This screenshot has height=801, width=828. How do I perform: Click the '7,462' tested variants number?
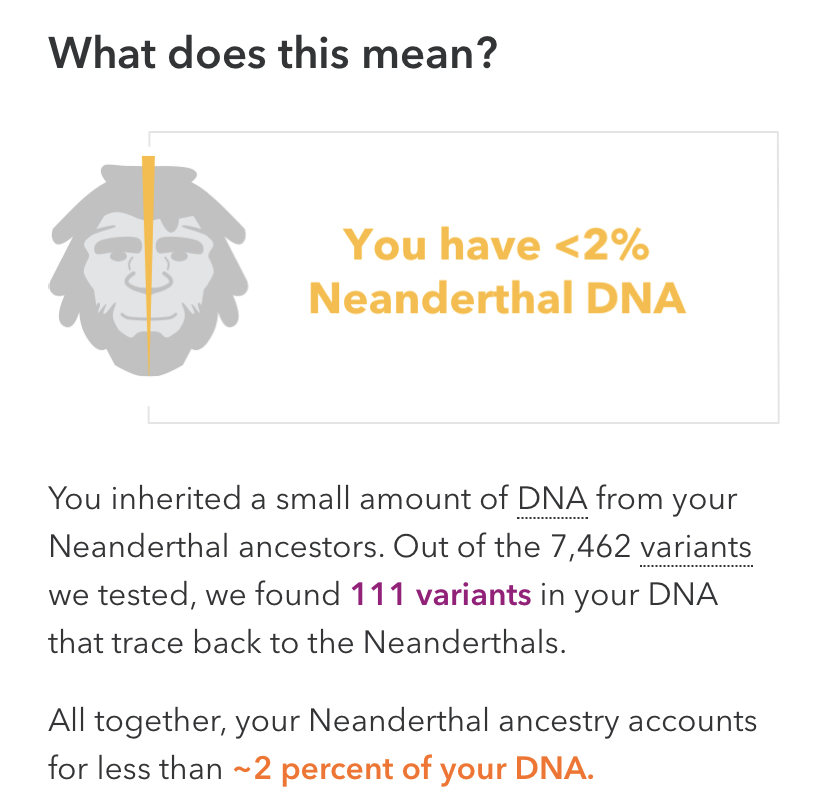(590, 547)
